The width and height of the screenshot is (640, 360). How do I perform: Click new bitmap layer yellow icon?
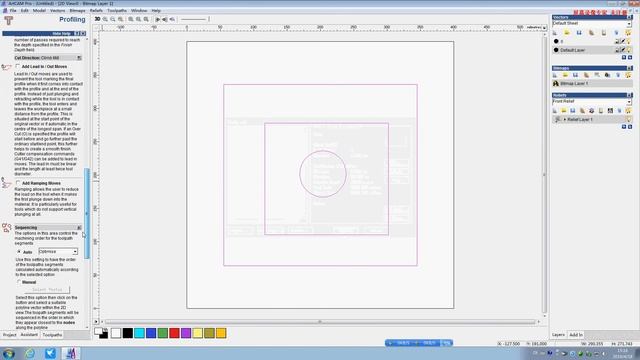coord(565,75)
